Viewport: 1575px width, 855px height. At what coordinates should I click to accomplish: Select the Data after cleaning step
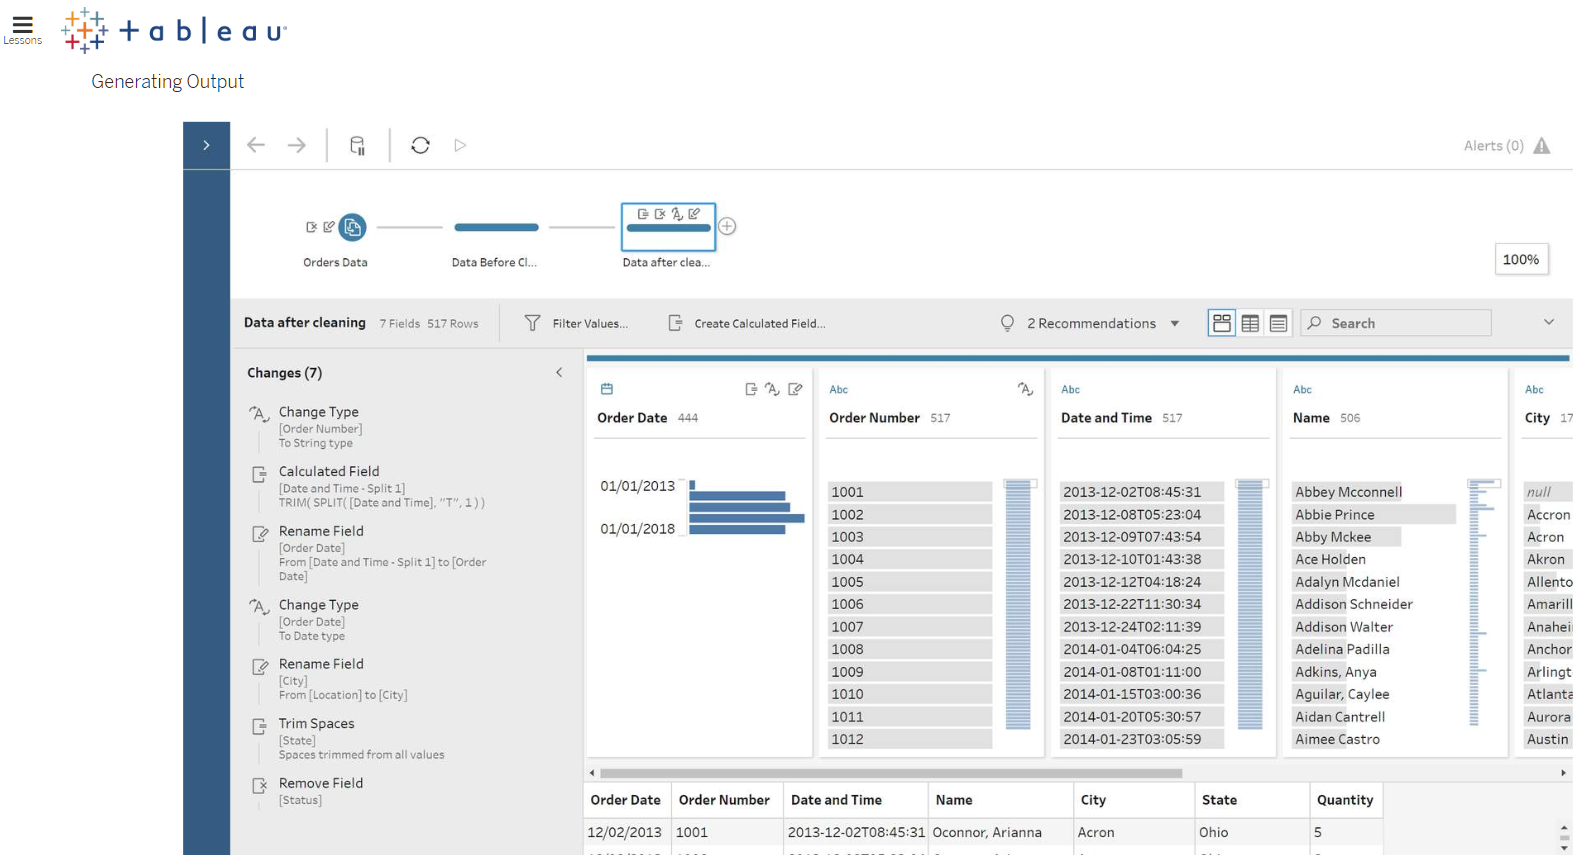click(668, 227)
